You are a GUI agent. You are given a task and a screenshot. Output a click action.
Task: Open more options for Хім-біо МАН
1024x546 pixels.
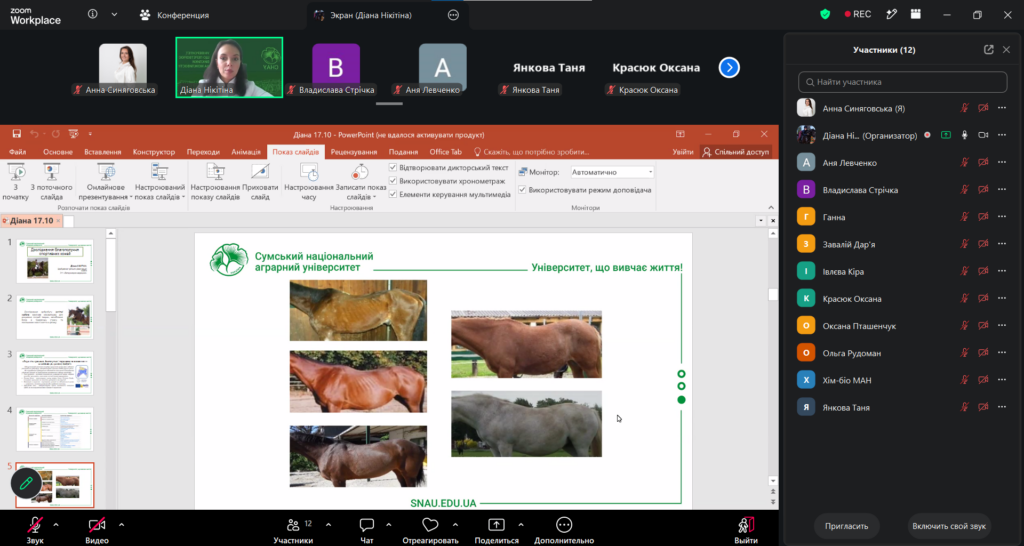[1002, 379]
